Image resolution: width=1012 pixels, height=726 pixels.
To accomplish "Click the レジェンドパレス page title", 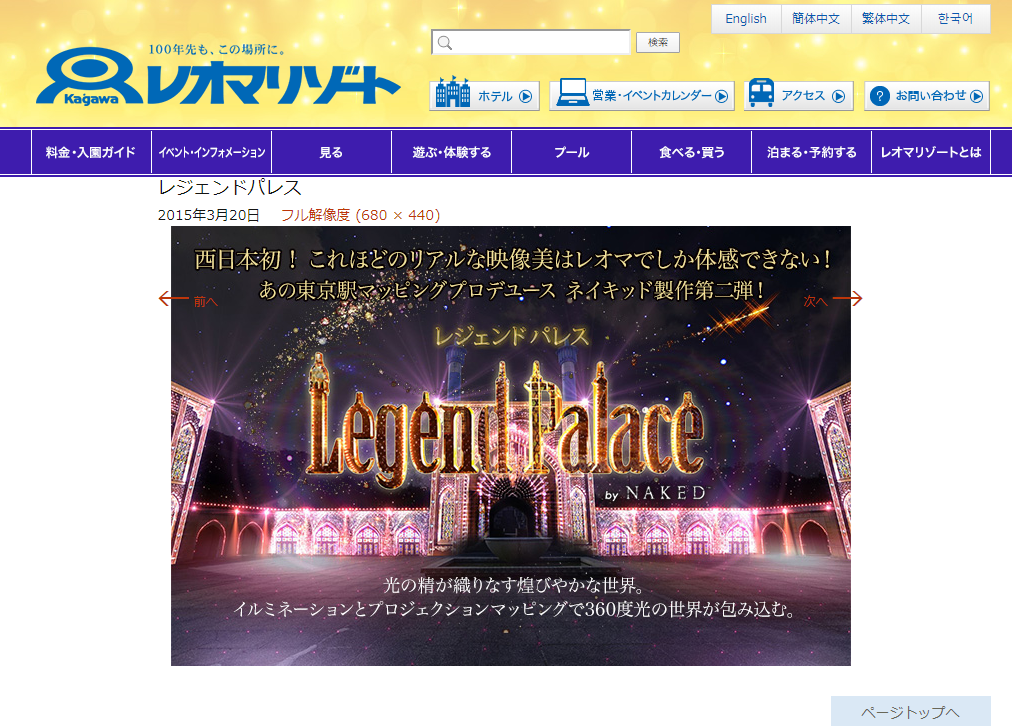I will [x=230, y=188].
